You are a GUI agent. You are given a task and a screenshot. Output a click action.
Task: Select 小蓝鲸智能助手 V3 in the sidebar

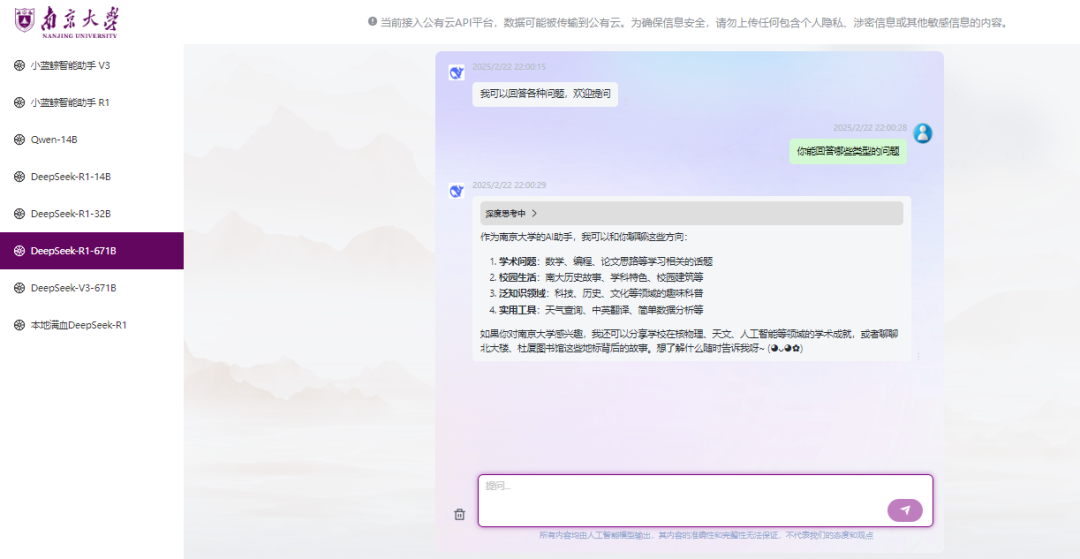pyautogui.click(x=92, y=65)
